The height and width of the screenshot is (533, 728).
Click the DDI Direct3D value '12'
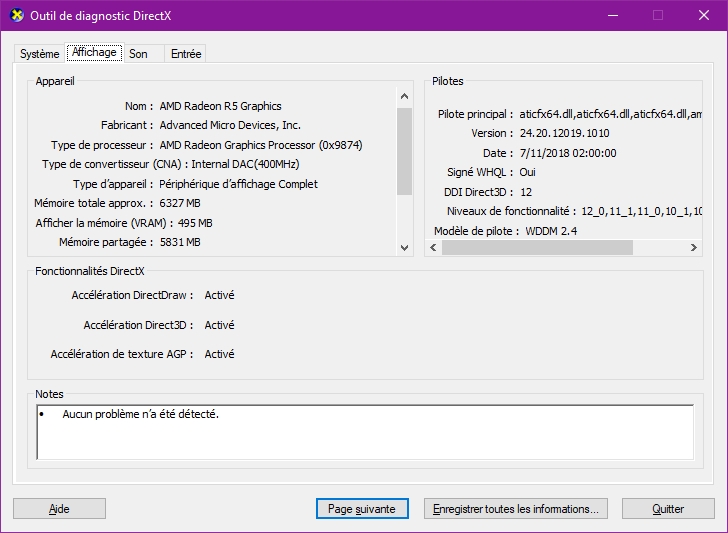tap(526, 192)
